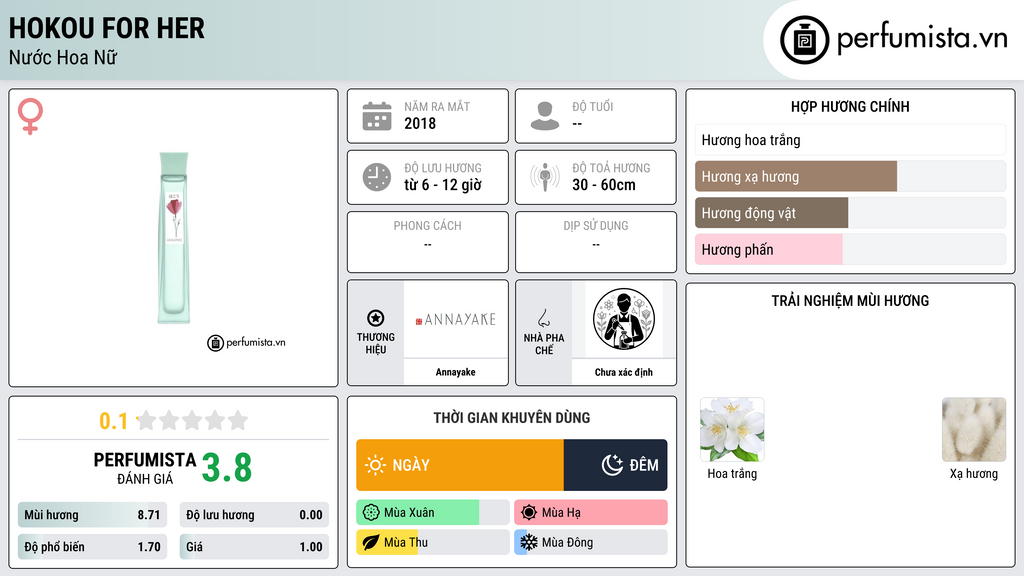Image resolution: width=1024 pixels, height=576 pixels.
Task: Click the Annayake brand logo
Action: coord(455,319)
